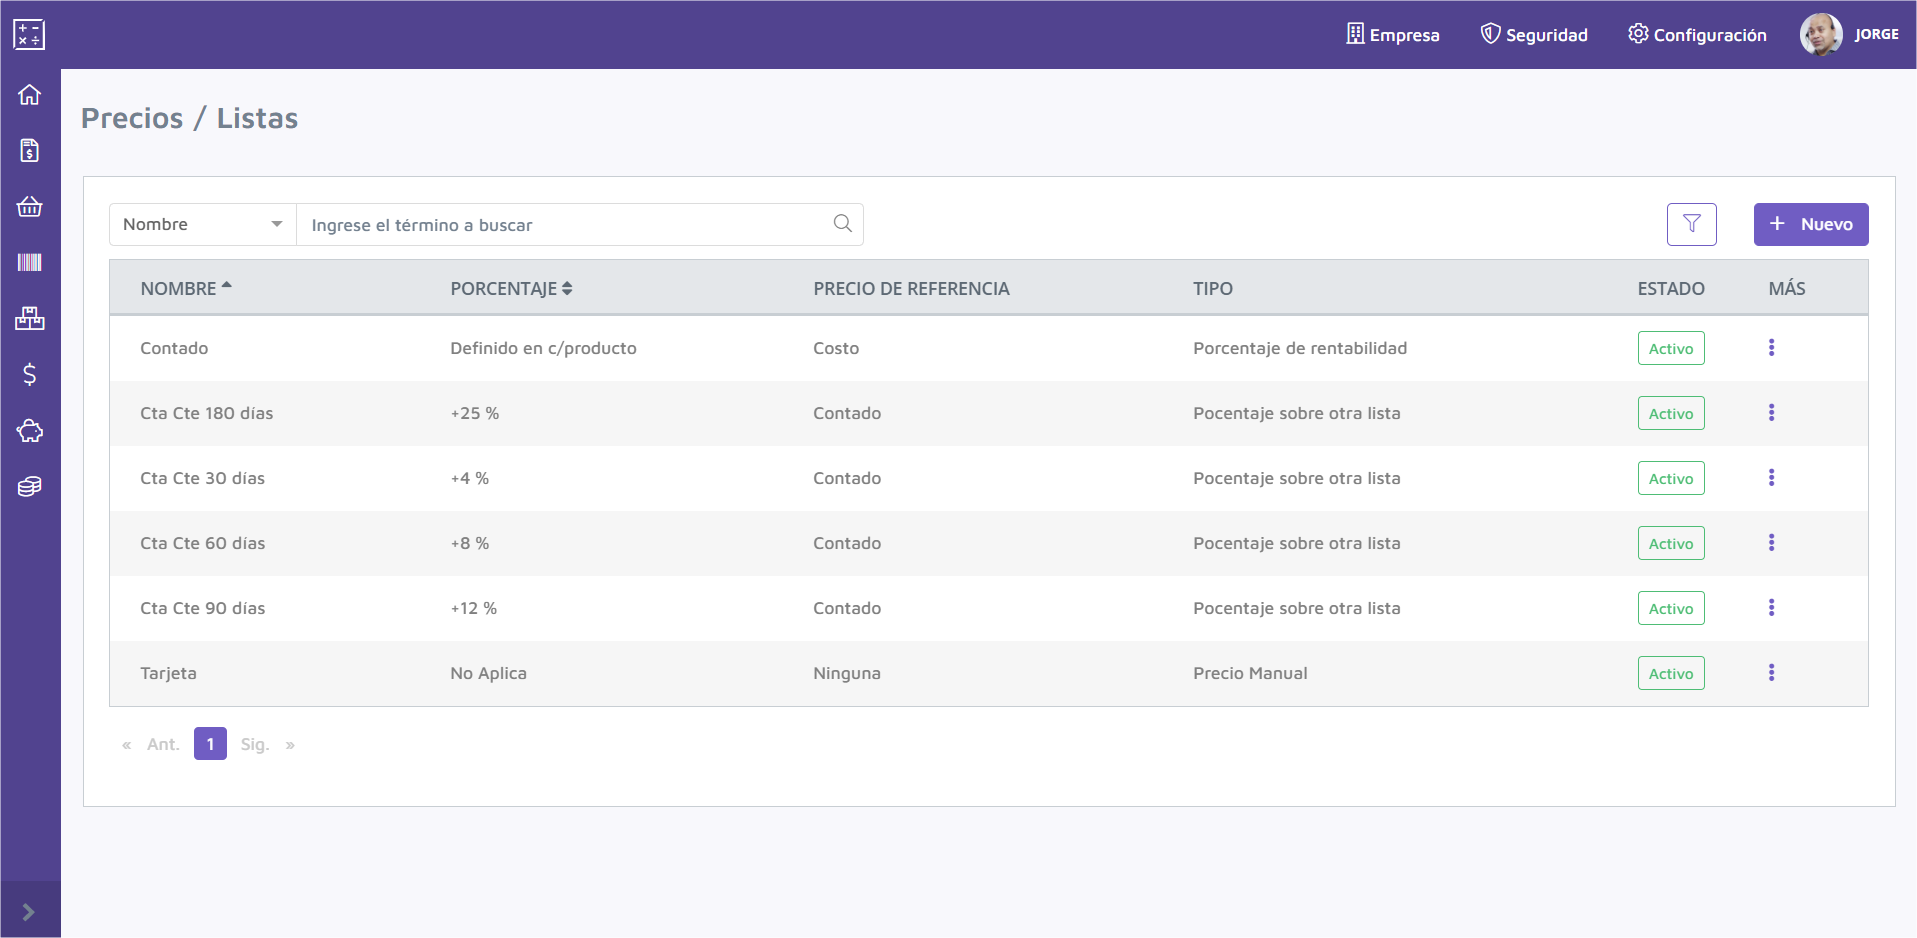Click the Ninguna reference price cell
Screen dimensions: 1917x938
(847, 673)
